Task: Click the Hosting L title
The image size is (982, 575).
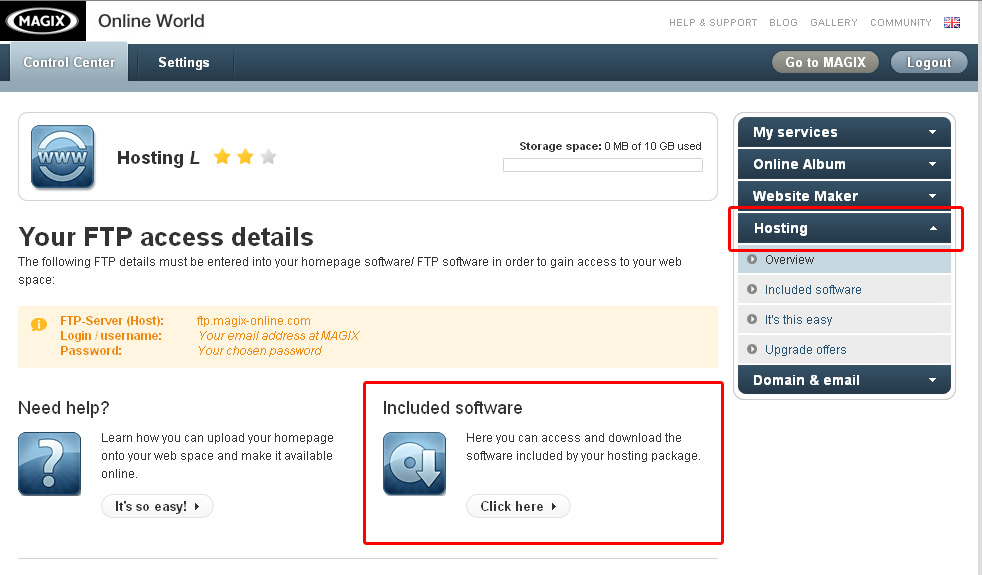Action: coord(158,157)
